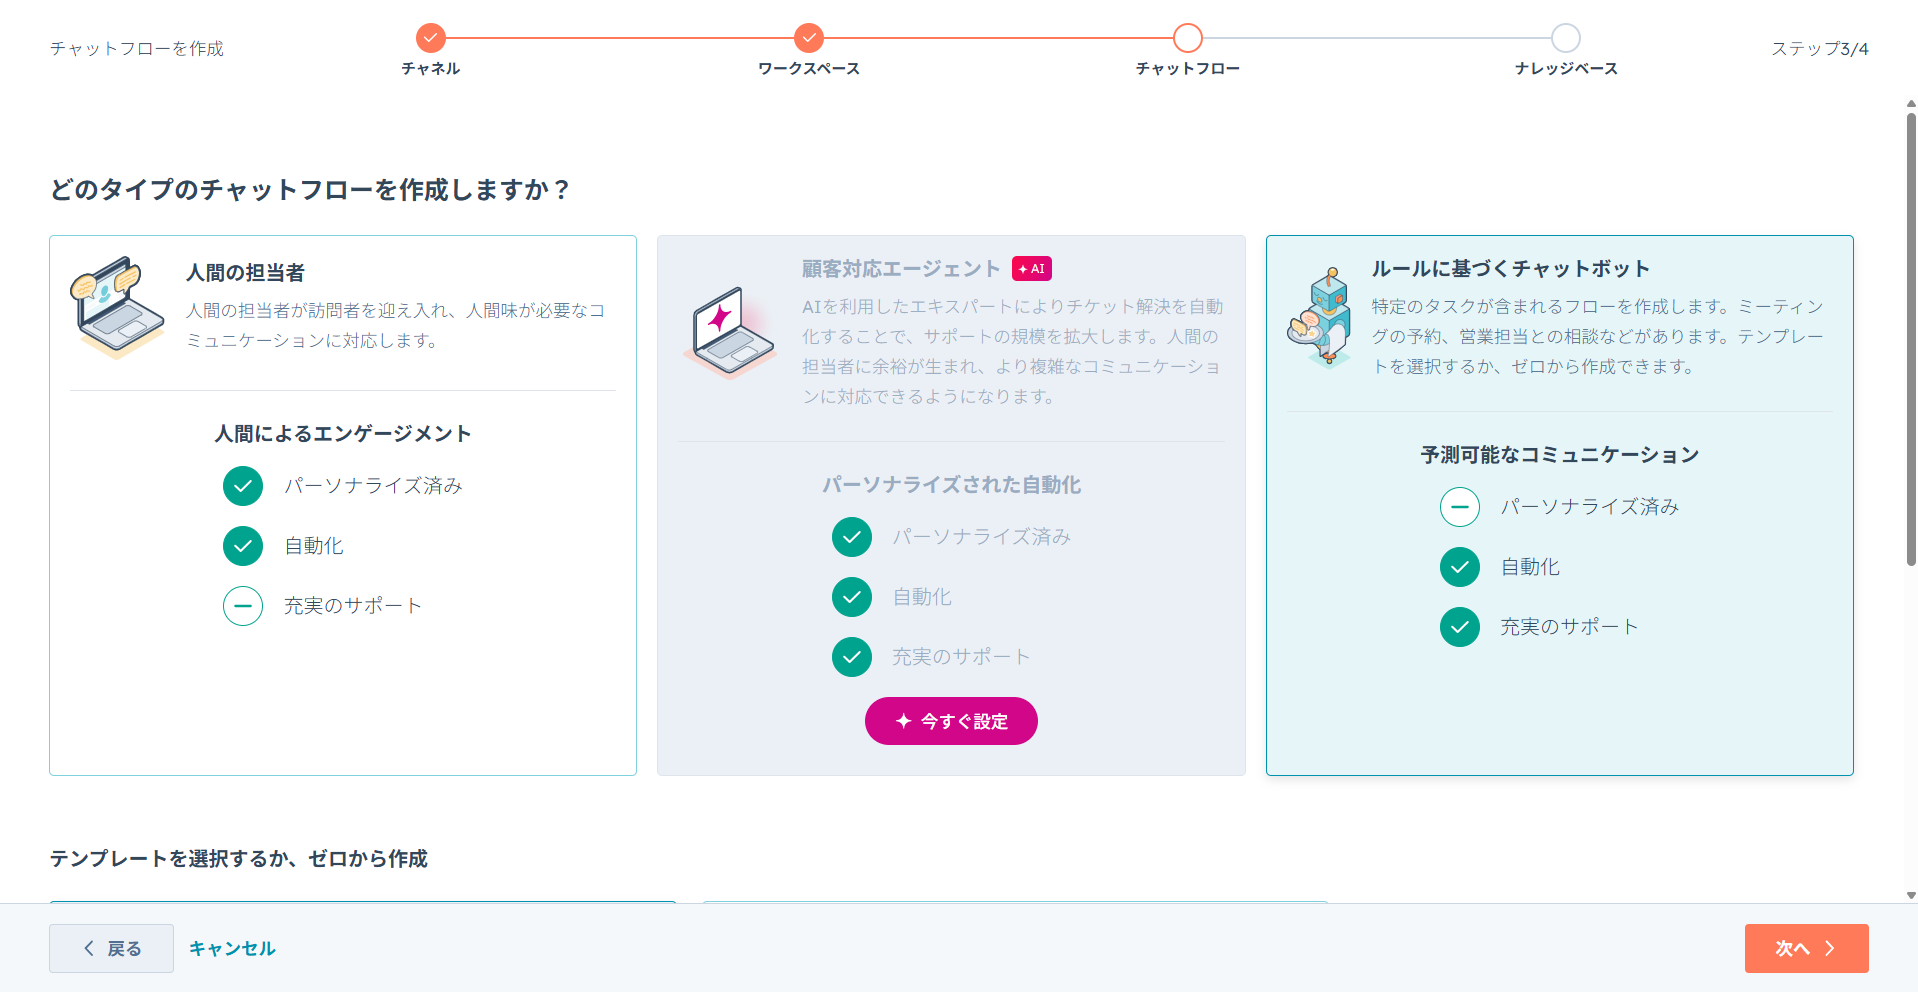Screen dimensions: 1918x992
Task: Toggle パーソナライズ済み under 予測可能なコミュニケーション
Action: coord(1459,507)
